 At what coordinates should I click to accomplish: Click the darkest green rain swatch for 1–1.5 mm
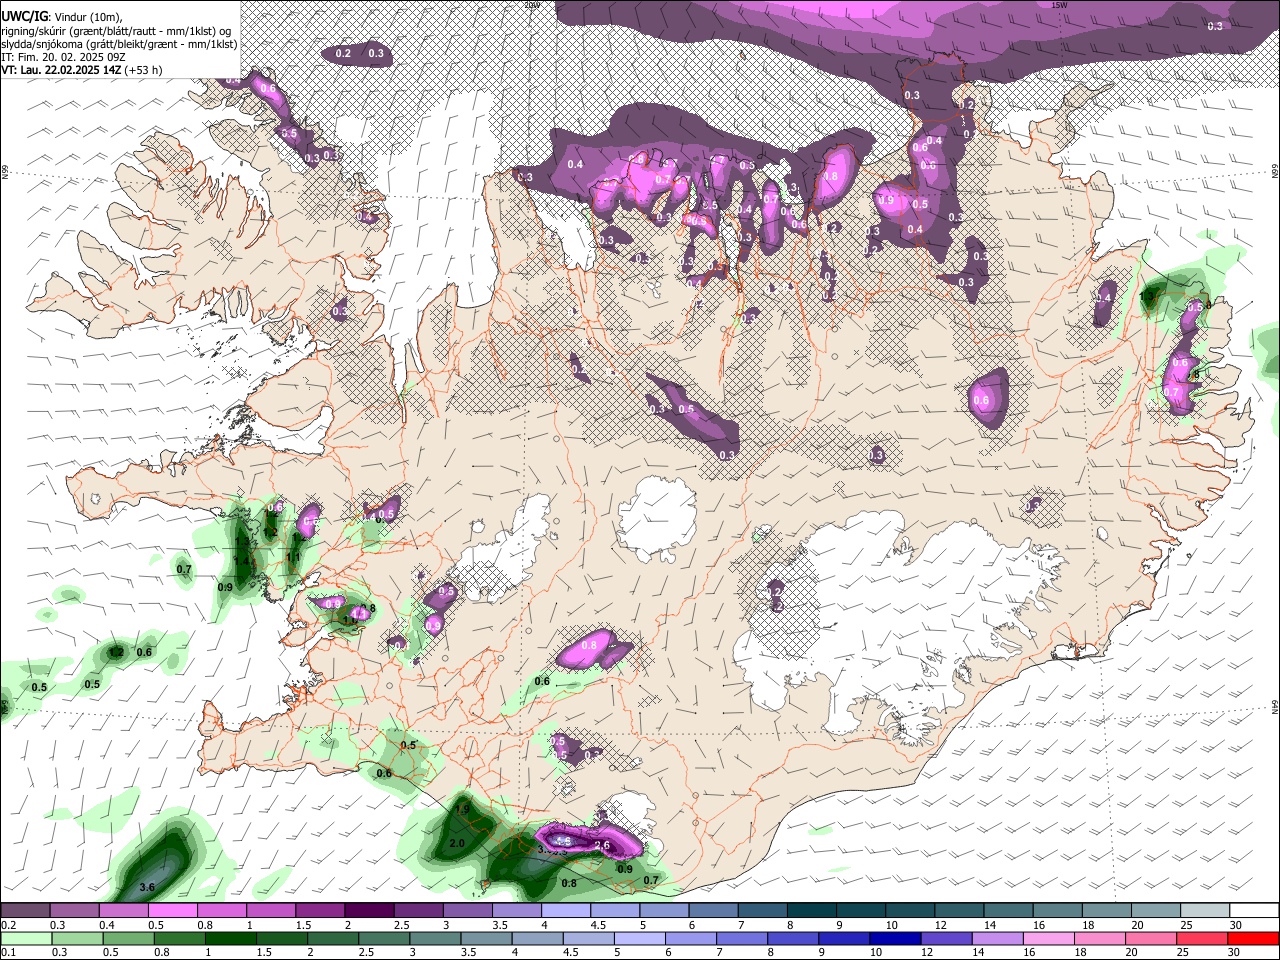coord(230,939)
